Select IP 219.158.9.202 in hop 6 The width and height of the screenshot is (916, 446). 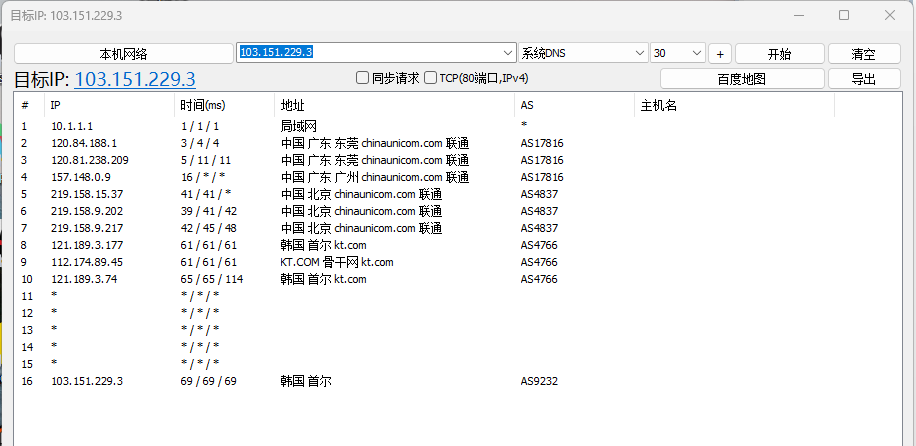pos(87,210)
